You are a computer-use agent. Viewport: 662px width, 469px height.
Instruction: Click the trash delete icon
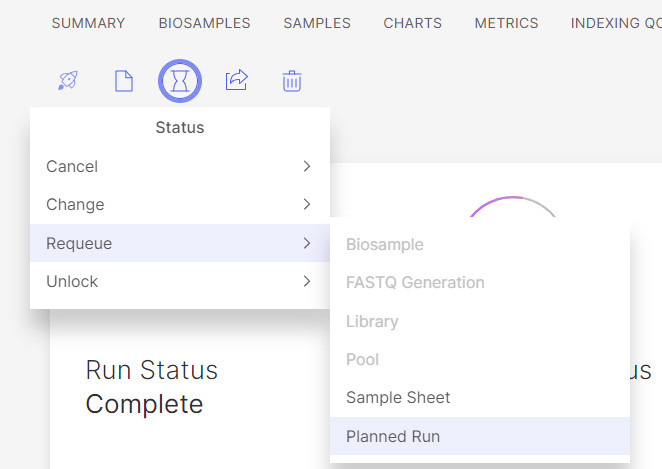(x=292, y=81)
